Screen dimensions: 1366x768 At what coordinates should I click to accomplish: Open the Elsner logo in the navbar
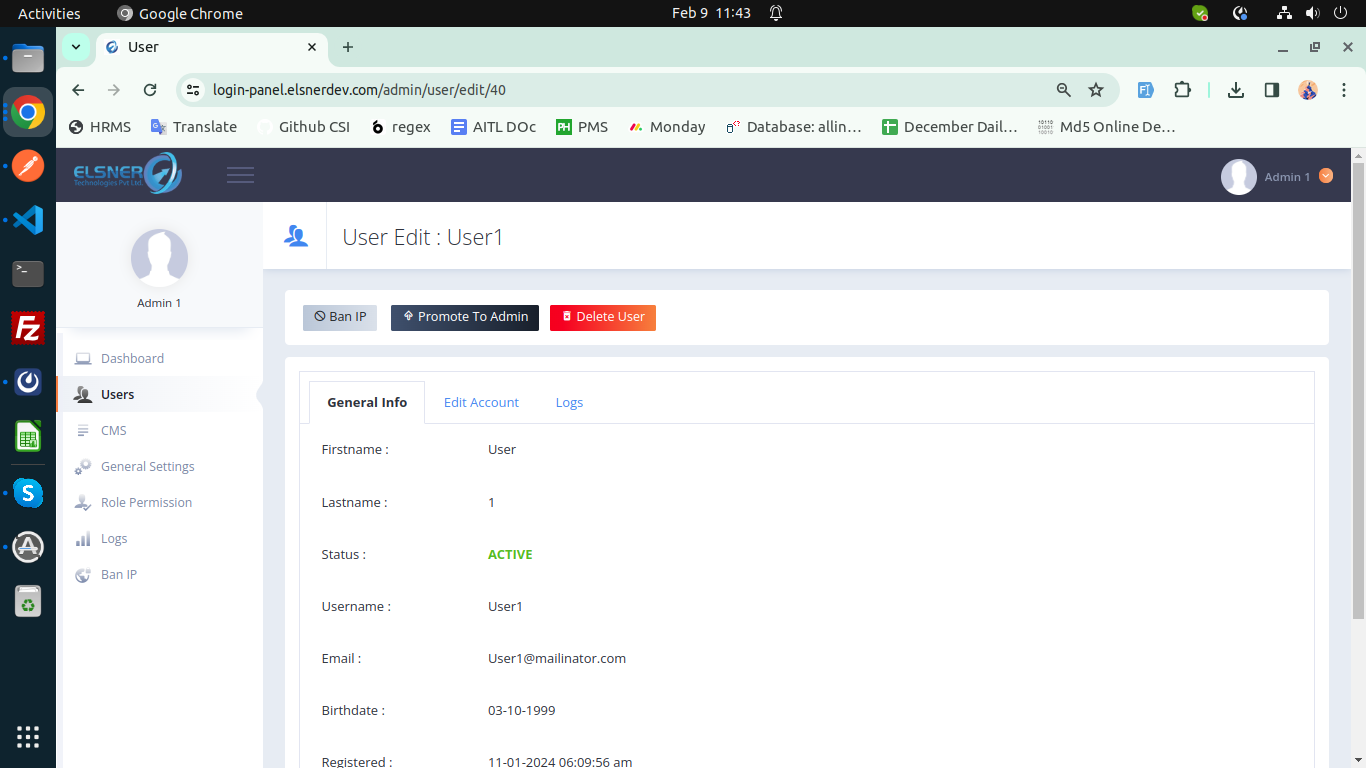125,173
